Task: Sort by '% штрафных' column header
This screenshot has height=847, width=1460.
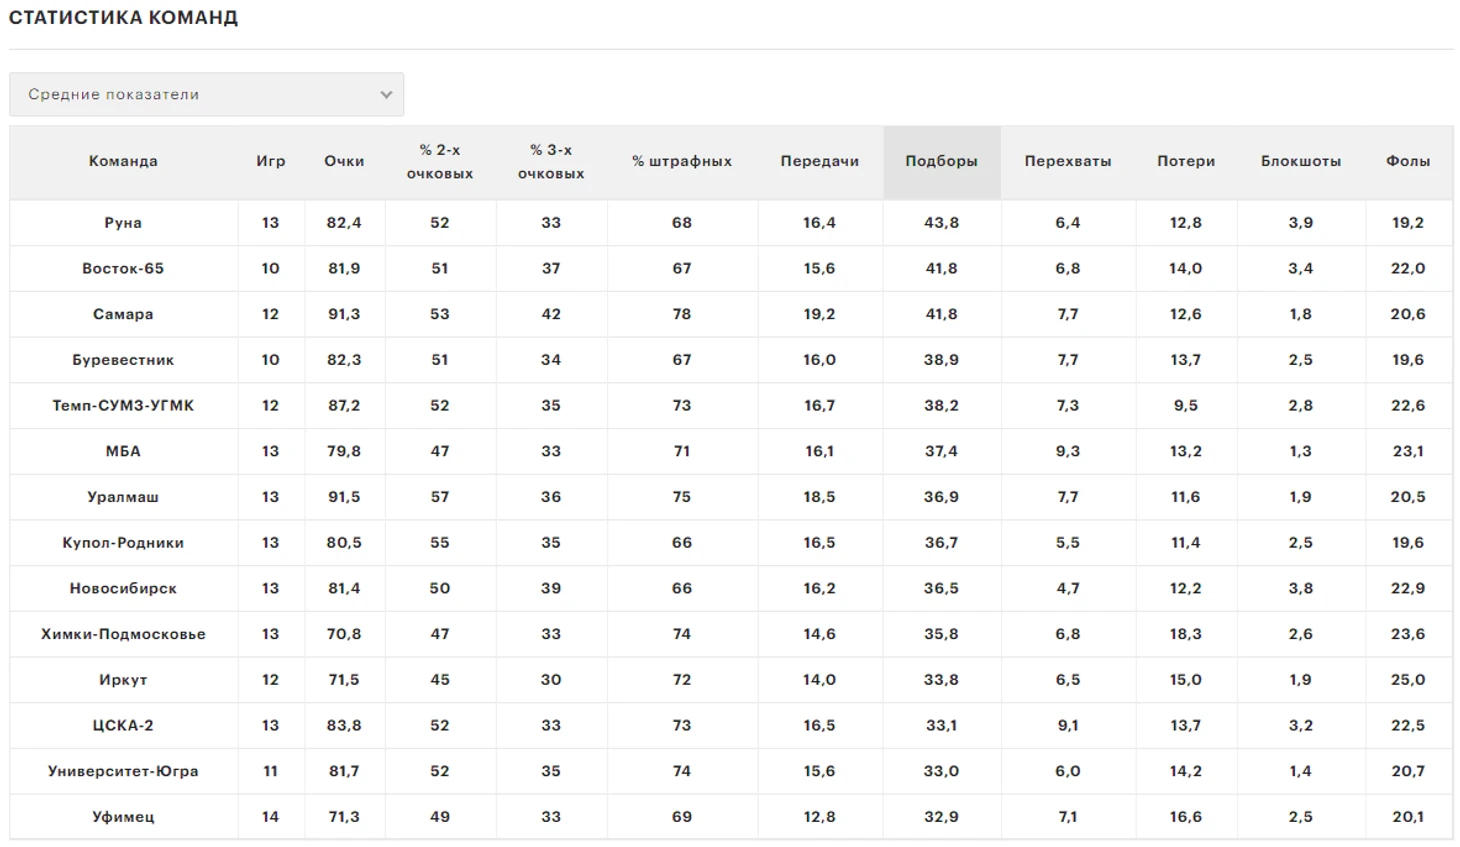Action: [682, 161]
